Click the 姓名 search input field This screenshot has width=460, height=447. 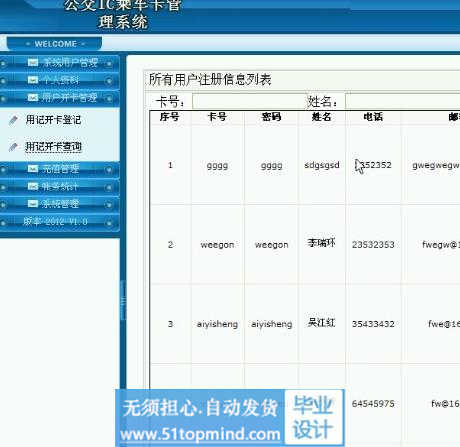pyautogui.click(x=403, y=102)
